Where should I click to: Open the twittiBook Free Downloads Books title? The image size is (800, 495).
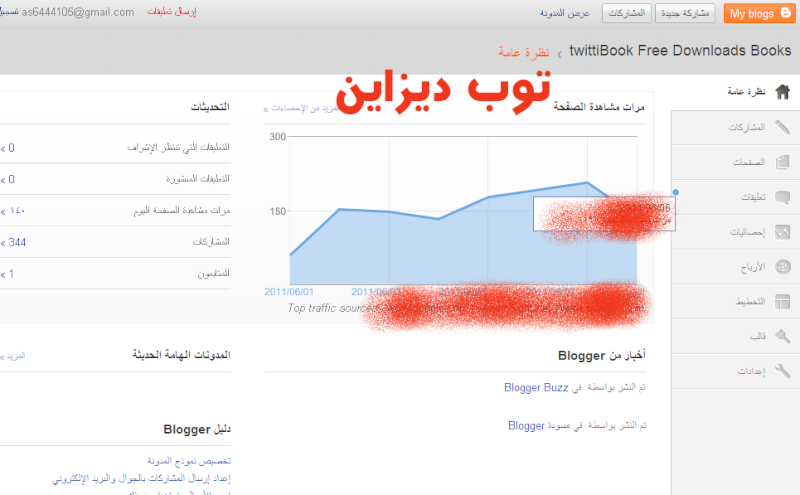[x=680, y=51]
